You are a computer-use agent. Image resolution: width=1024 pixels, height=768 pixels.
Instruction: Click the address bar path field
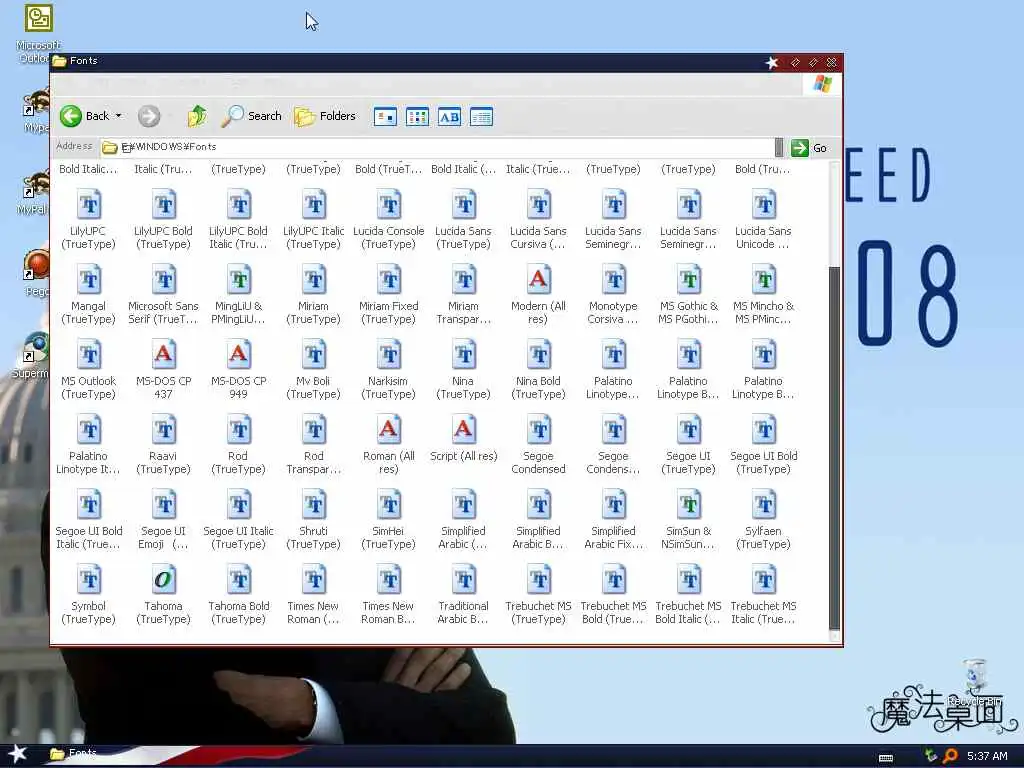click(437, 147)
